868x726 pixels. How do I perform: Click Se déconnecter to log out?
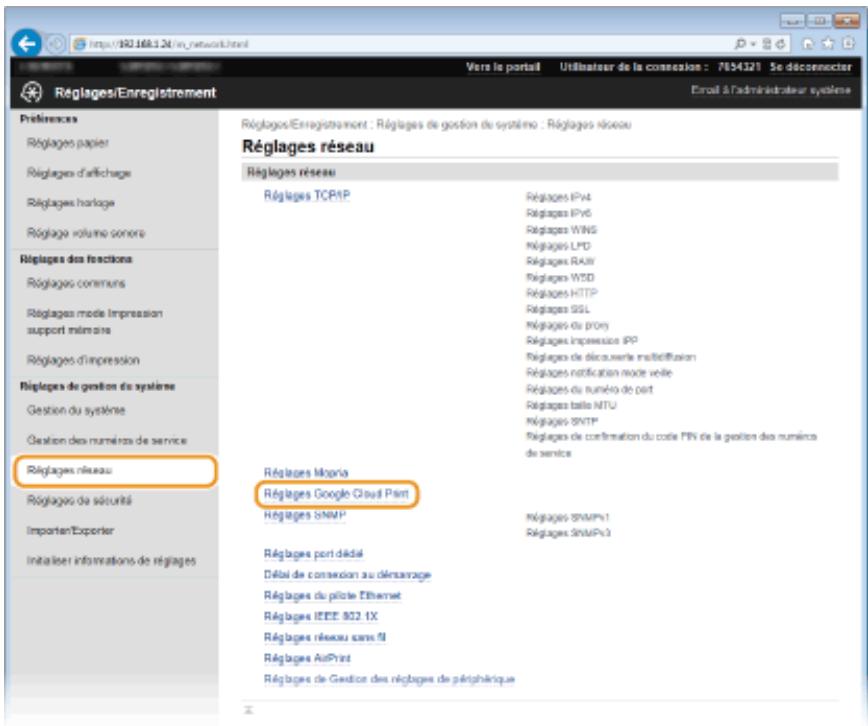point(811,67)
